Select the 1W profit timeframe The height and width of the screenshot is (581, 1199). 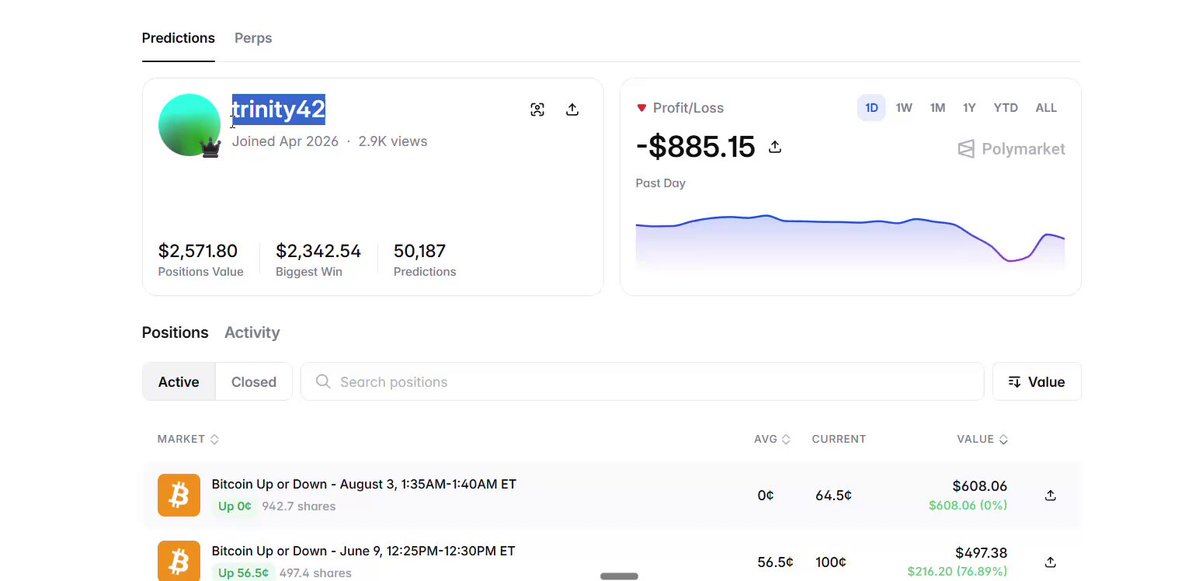904,108
